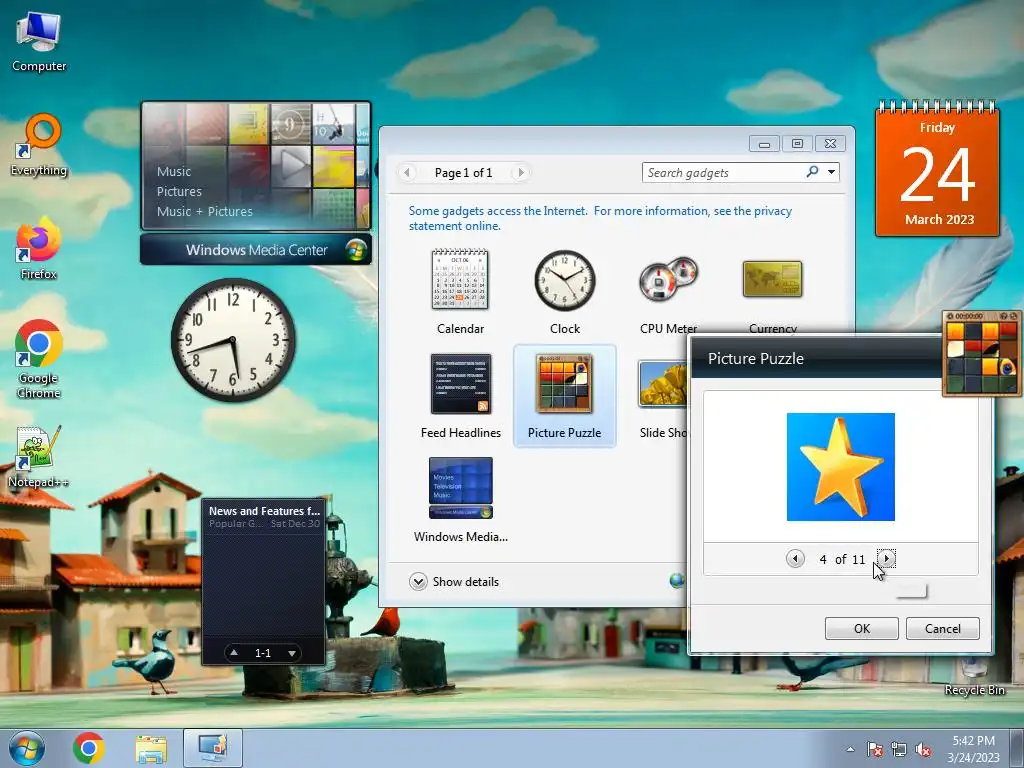Select the Calendar gadget in gallery
Viewport: 1024px width, 768px height.
460,292
